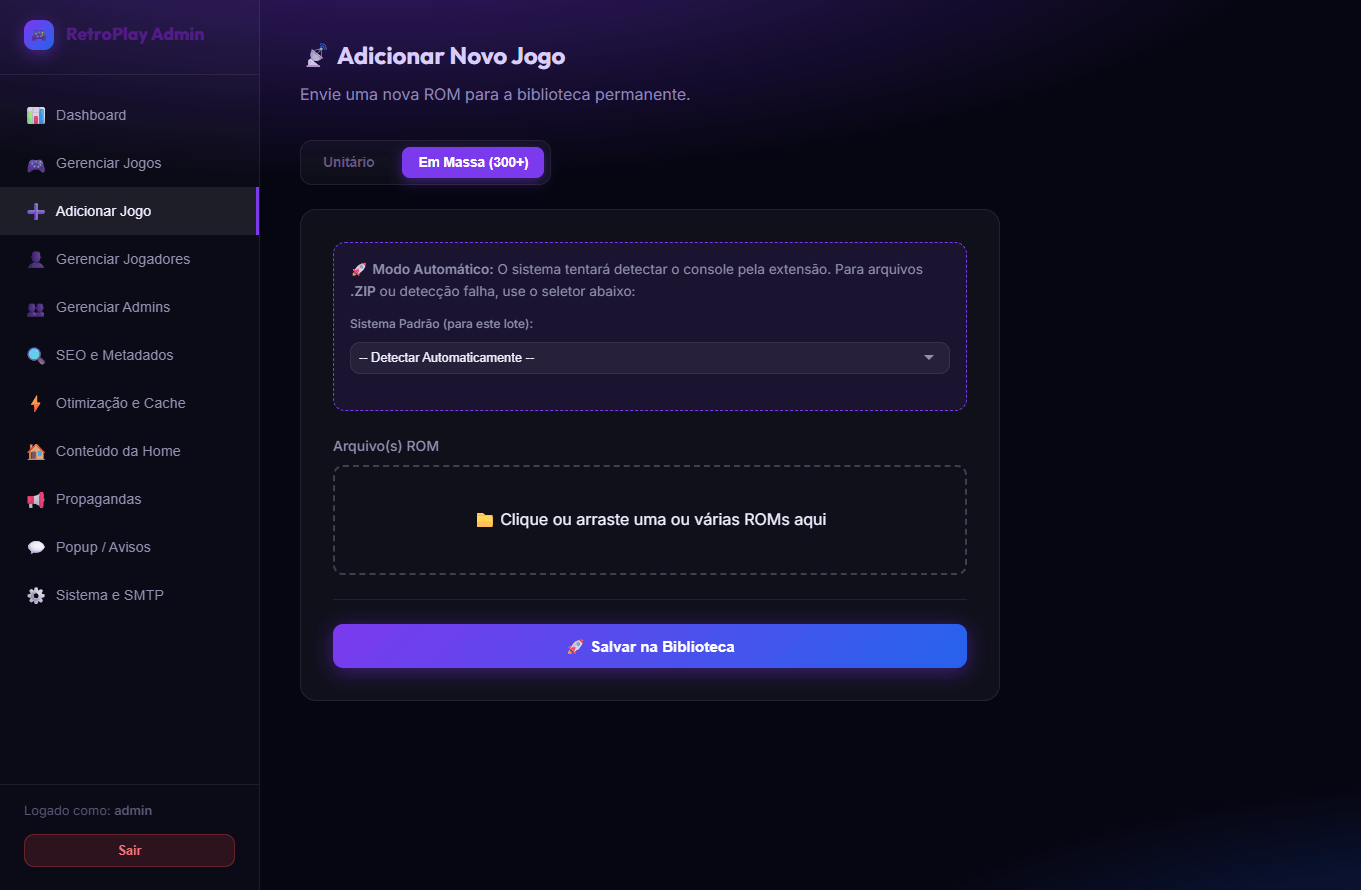Click the Propagandas megaphone icon
The width and height of the screenshot is (1361, 890).
point(36,500)
